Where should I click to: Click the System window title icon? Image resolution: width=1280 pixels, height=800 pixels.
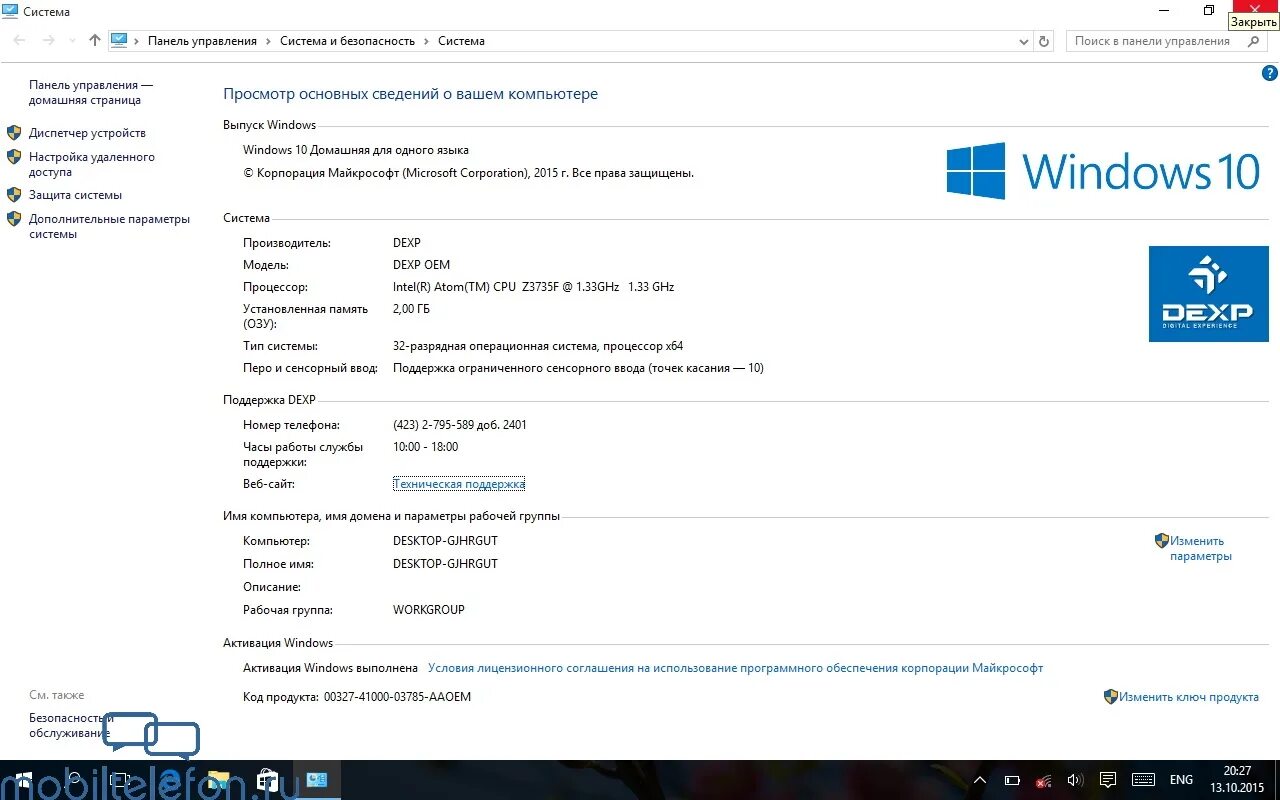(10, 11)
